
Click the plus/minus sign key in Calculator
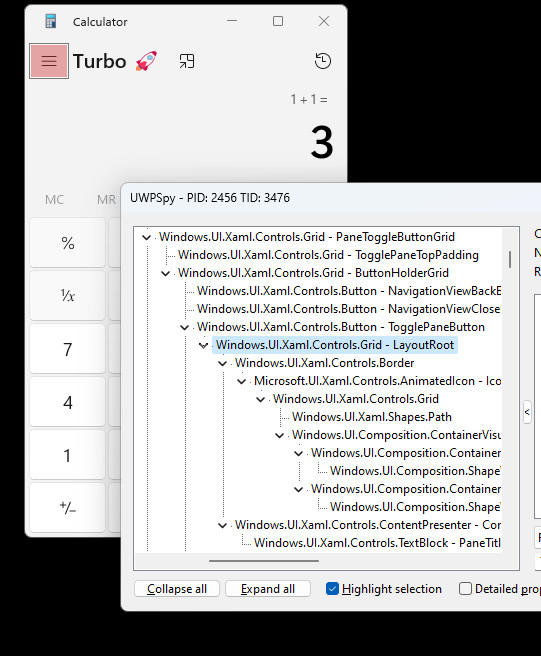(x=68, y=507)
